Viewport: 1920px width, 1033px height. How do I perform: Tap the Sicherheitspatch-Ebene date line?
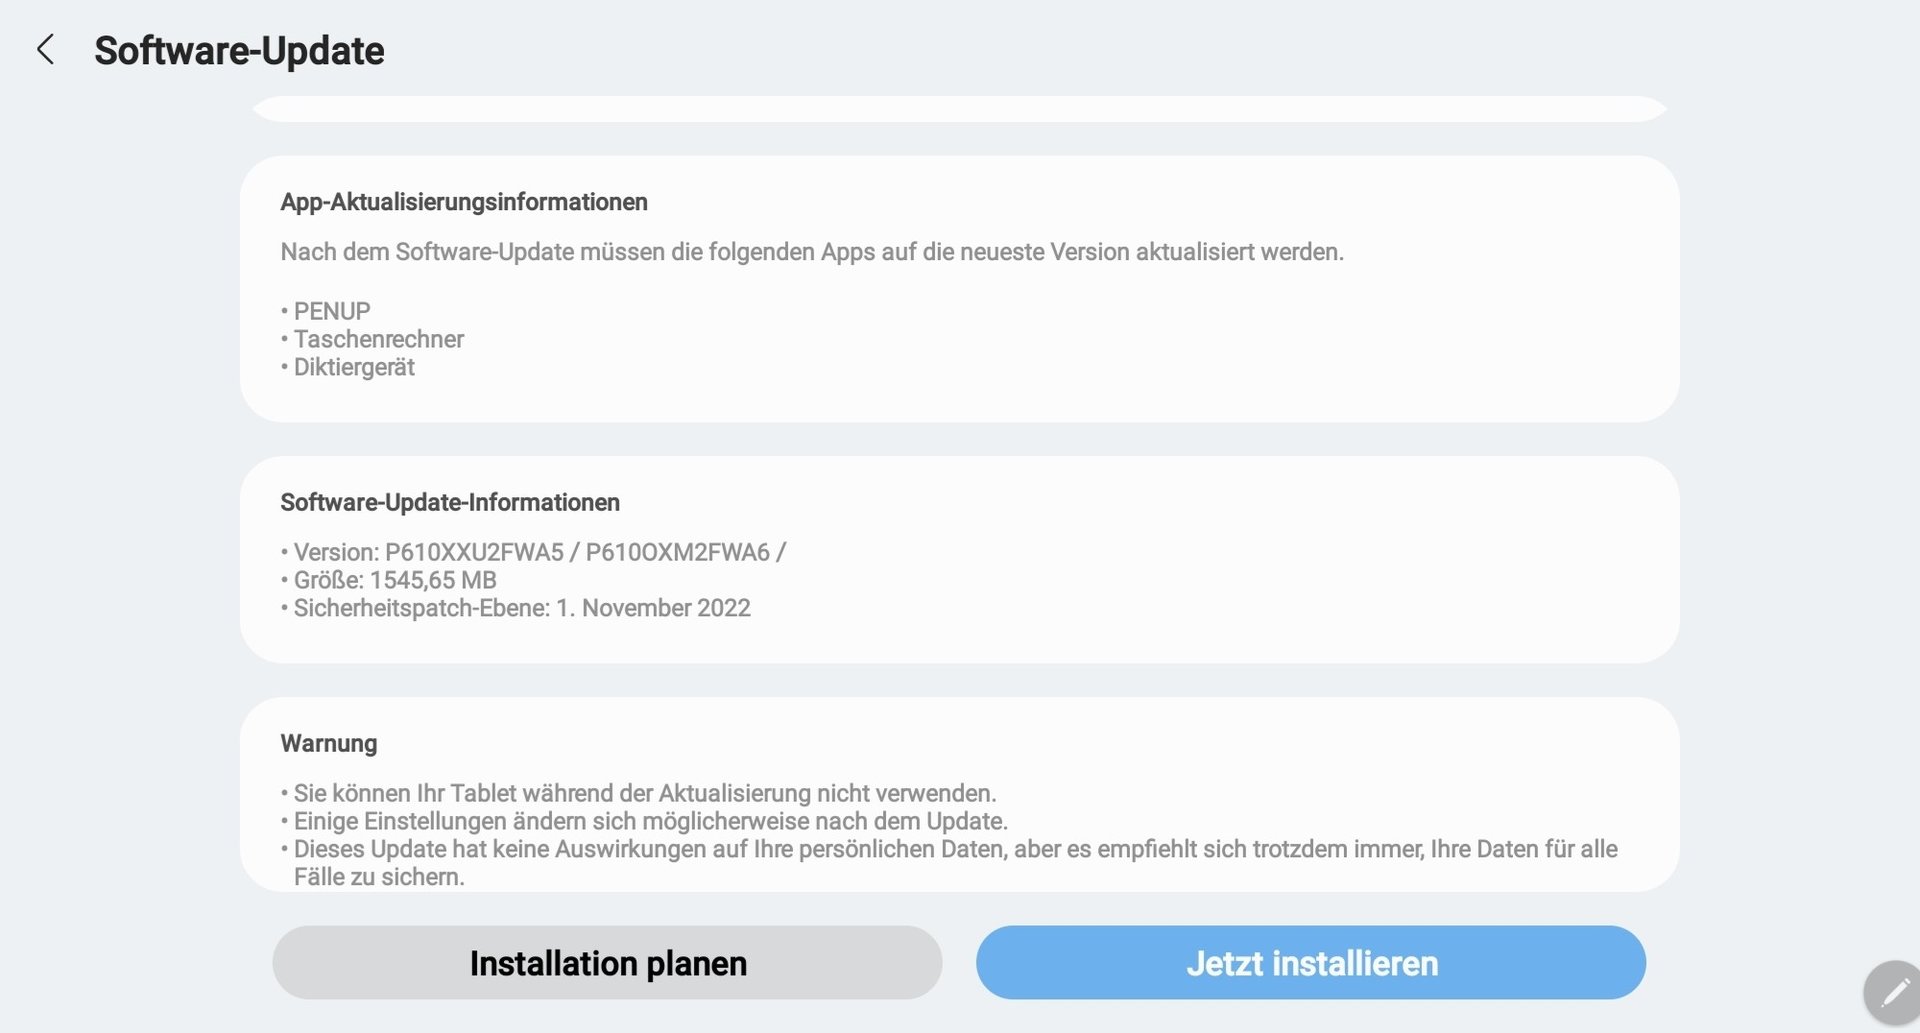click(521, 608)
